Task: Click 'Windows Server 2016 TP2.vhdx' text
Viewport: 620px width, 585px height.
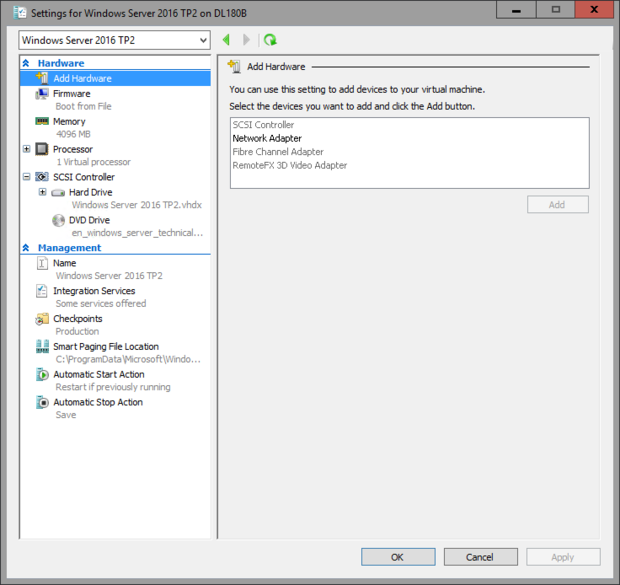Action: (x=136, y=204)
